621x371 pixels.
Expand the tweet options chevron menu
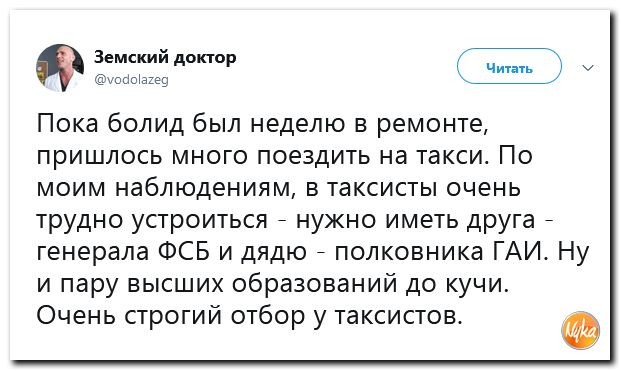pyautogui.click(x=588, y=68)
